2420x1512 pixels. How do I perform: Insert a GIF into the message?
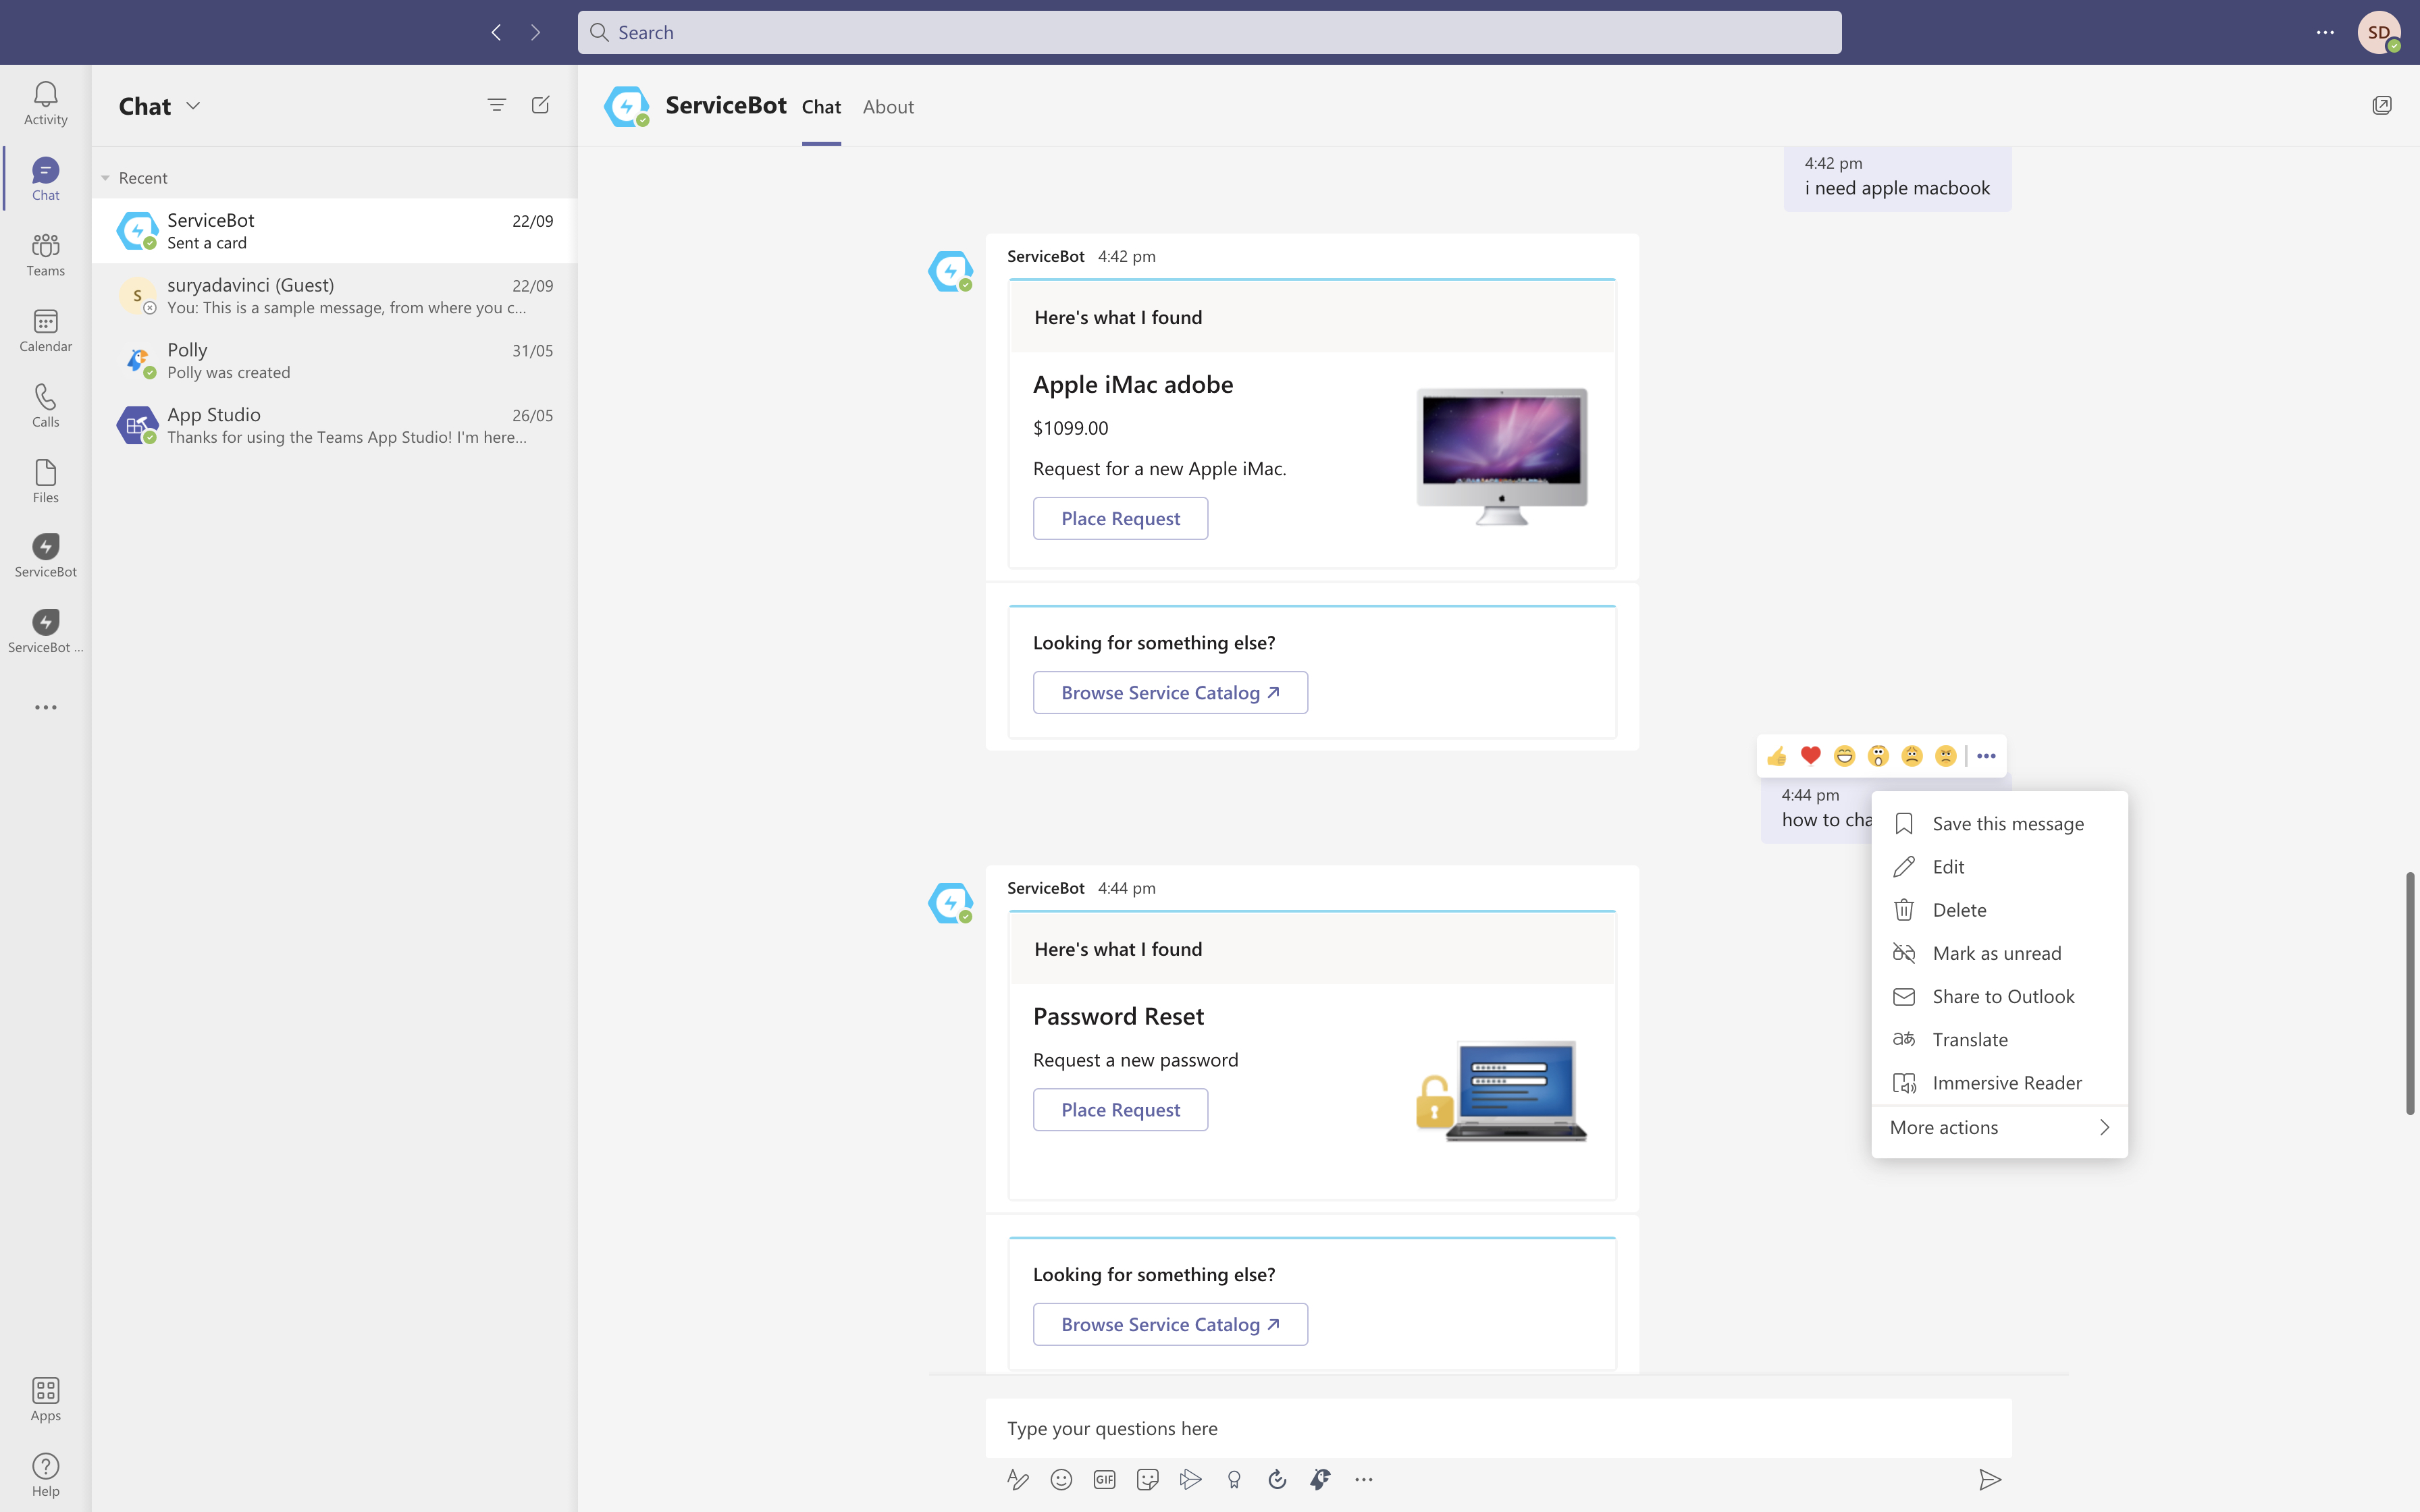tap(1104, 1479)
